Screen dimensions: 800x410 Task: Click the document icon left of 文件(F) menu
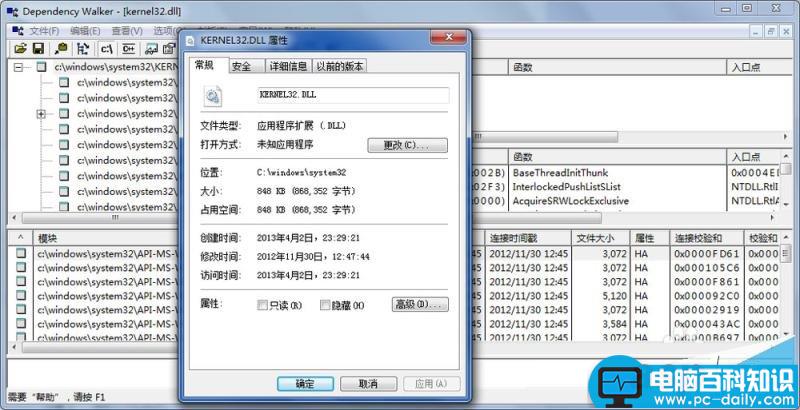(17, 31)
